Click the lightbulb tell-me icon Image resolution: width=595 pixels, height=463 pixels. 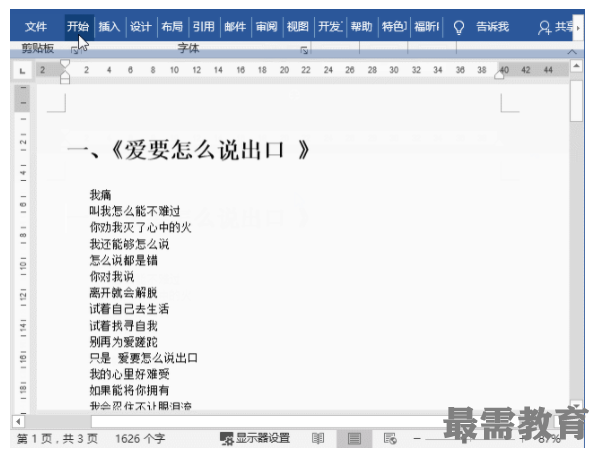pyautogui.click(x=459, y=27)
